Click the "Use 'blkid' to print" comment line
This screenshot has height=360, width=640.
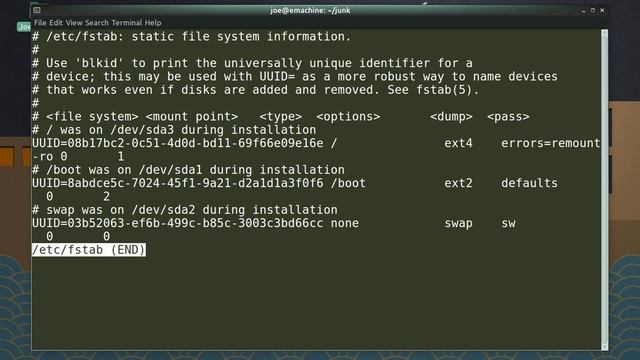(252, 63)
